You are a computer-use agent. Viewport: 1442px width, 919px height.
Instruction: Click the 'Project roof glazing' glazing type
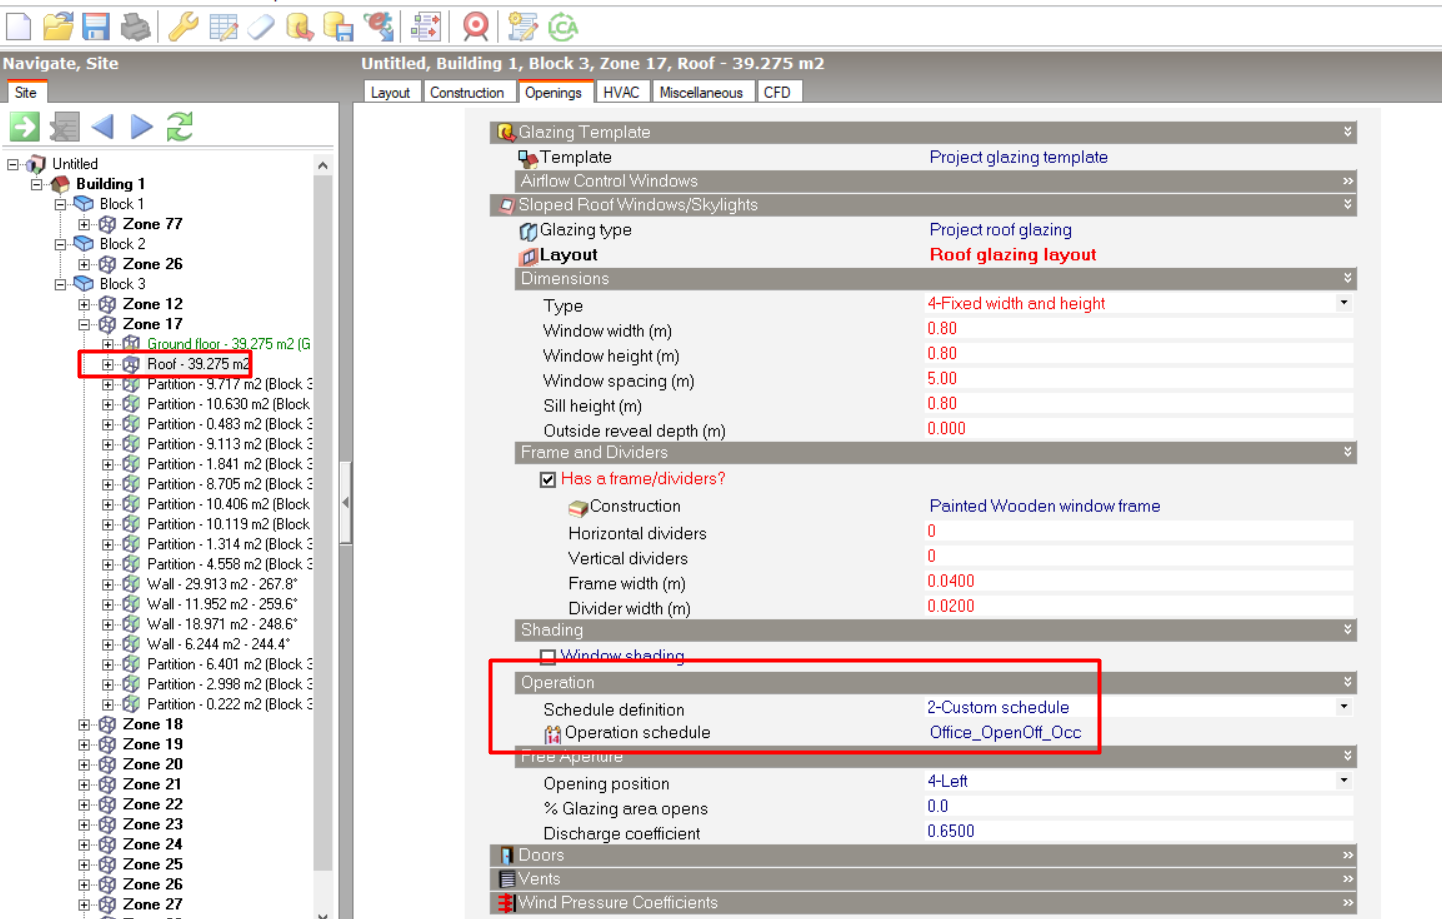pos(1000,230)
